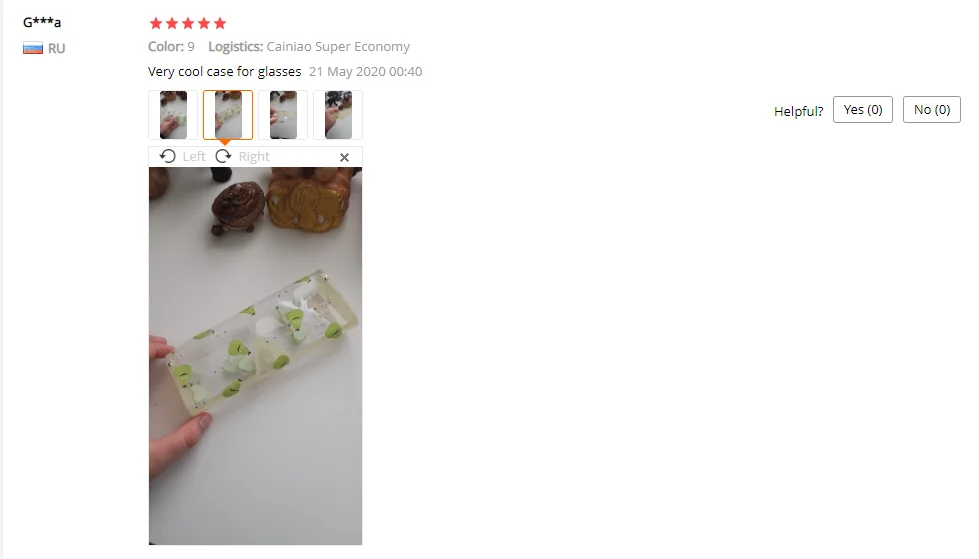Click the rotate right arrow icon

[224, 156]
